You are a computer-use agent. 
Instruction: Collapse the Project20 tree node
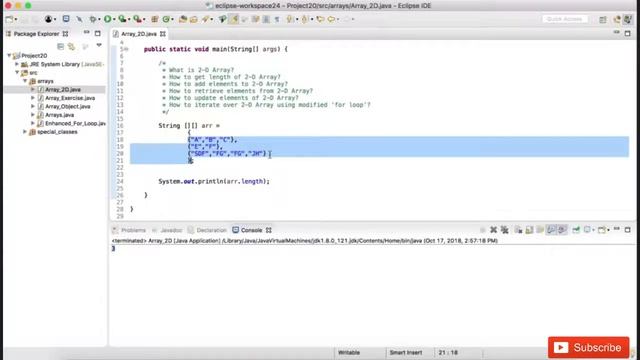tap(9, 56)
